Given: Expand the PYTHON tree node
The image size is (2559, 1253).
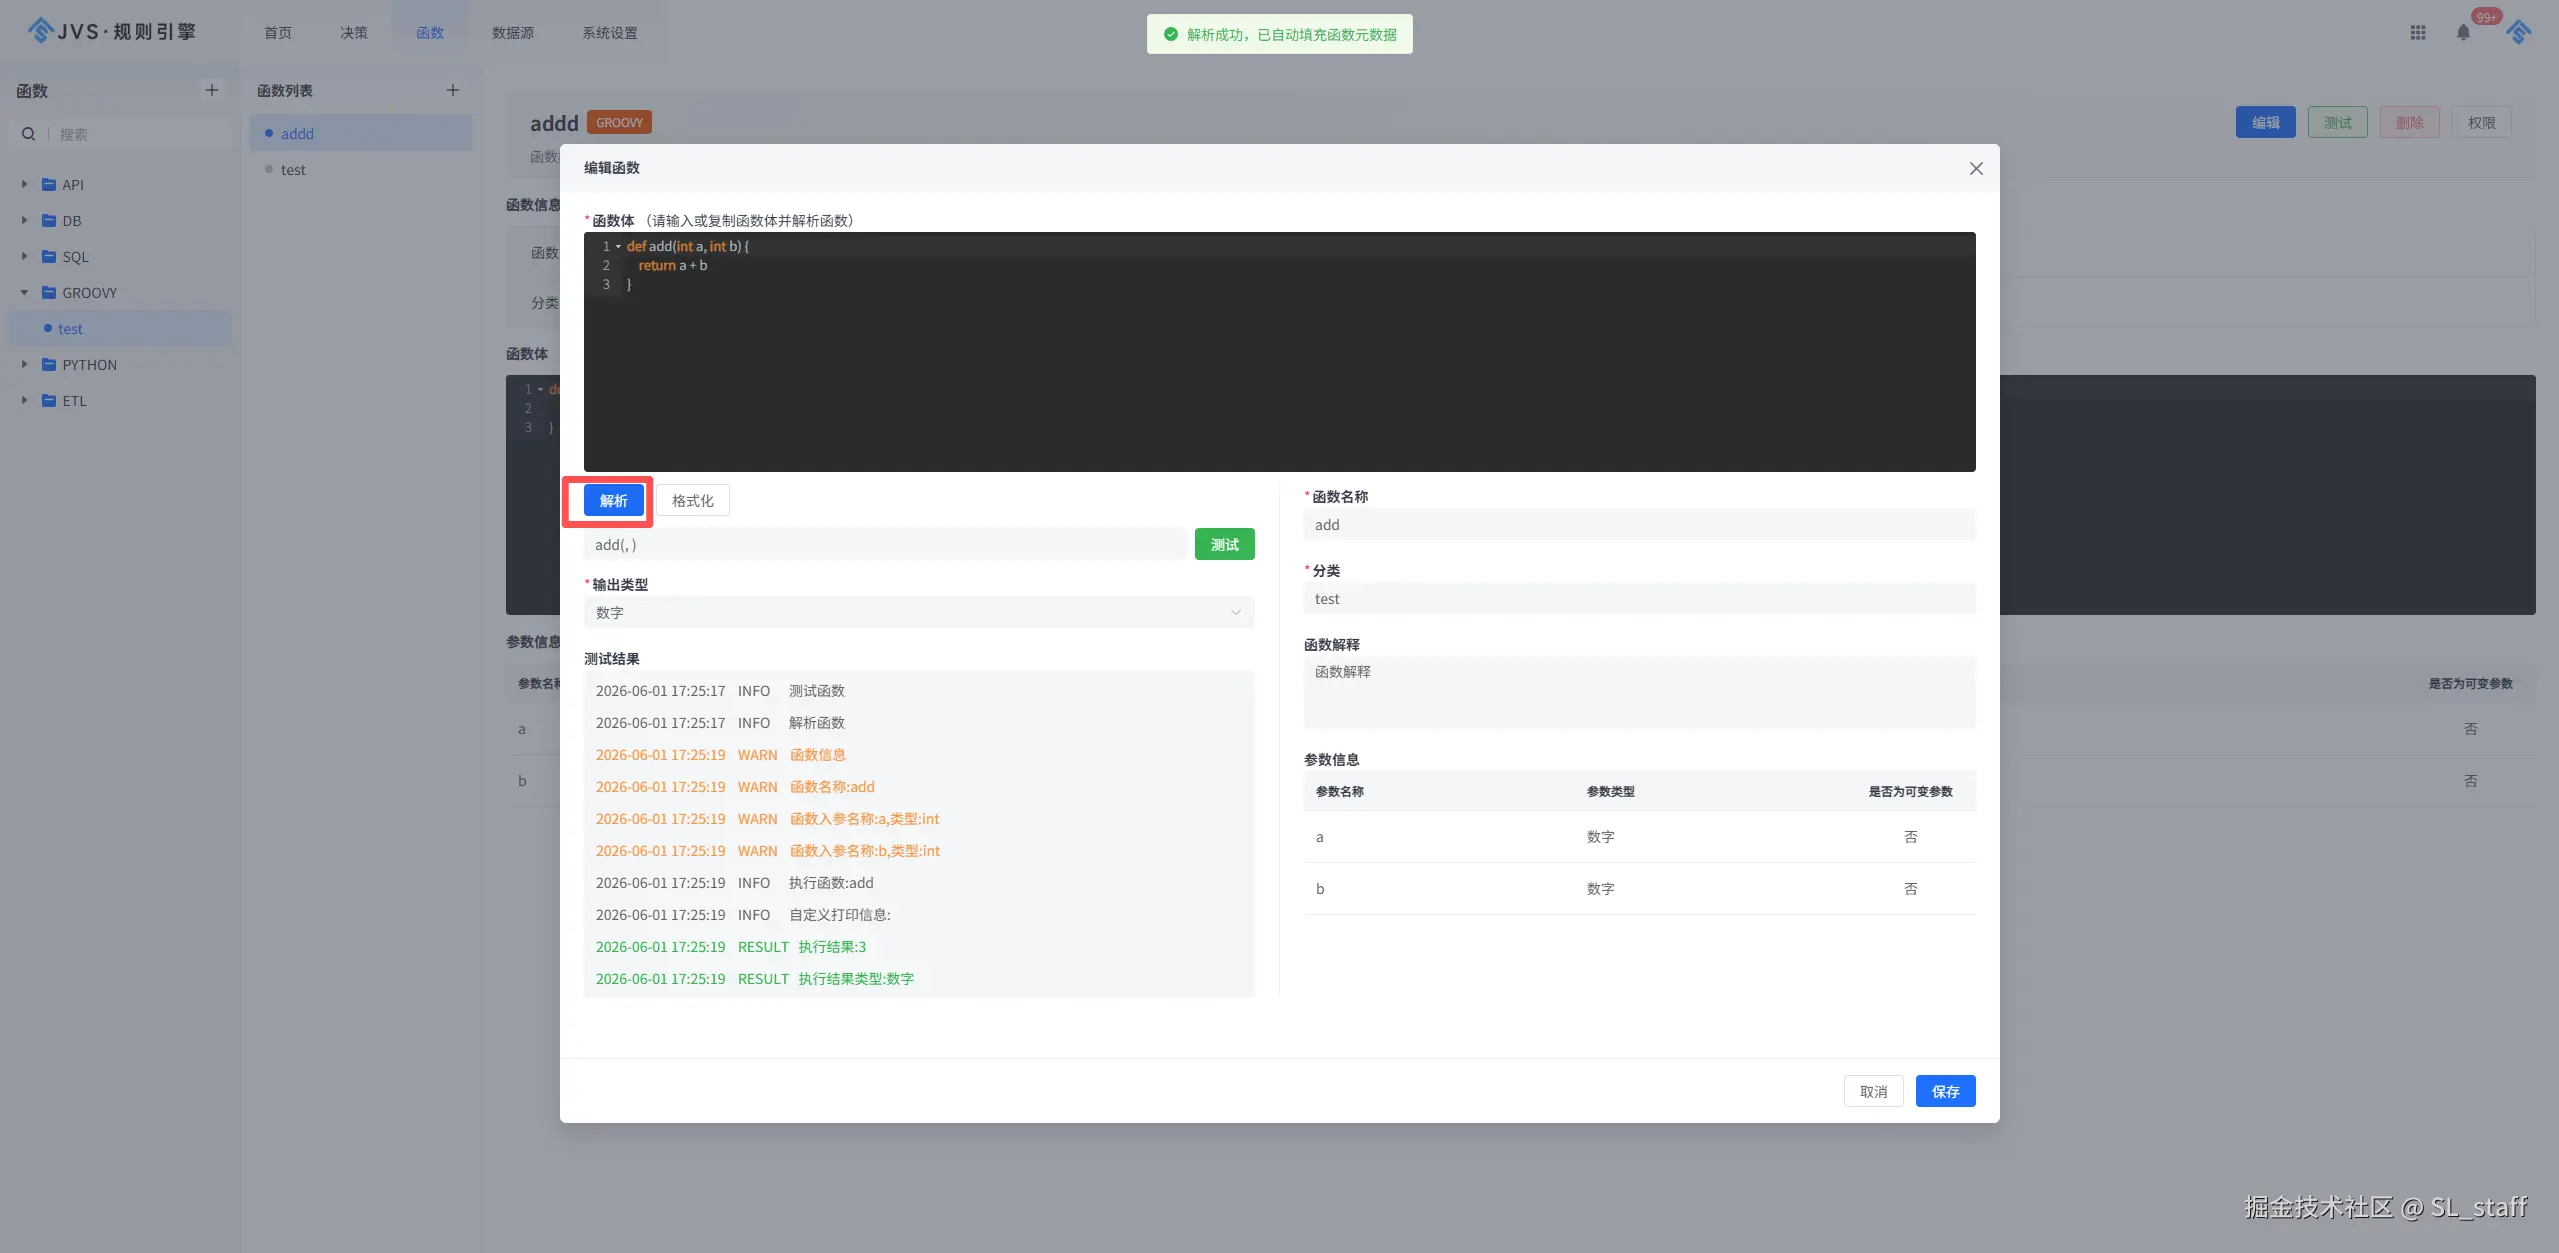Looking at the screenshot, I should click(24, 365).
